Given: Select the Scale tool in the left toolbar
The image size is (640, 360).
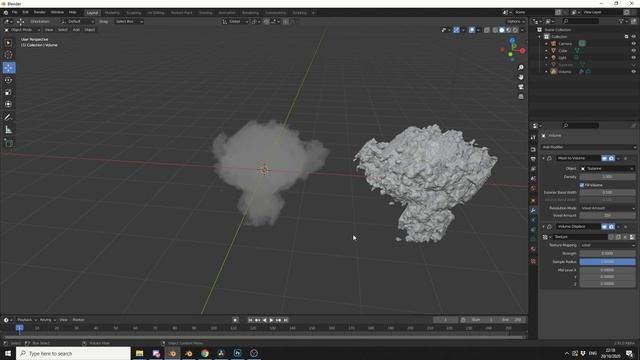Looking at the screenshot, I should (8, 92).
